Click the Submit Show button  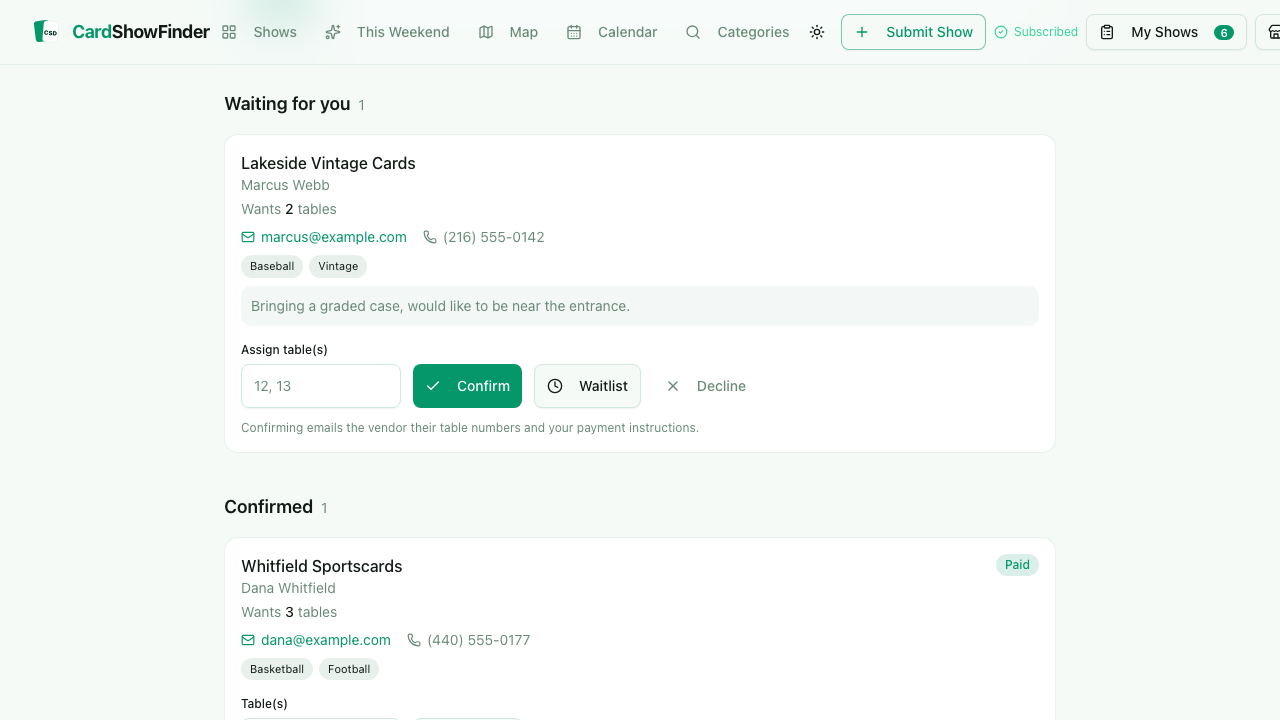coord(913,32)
